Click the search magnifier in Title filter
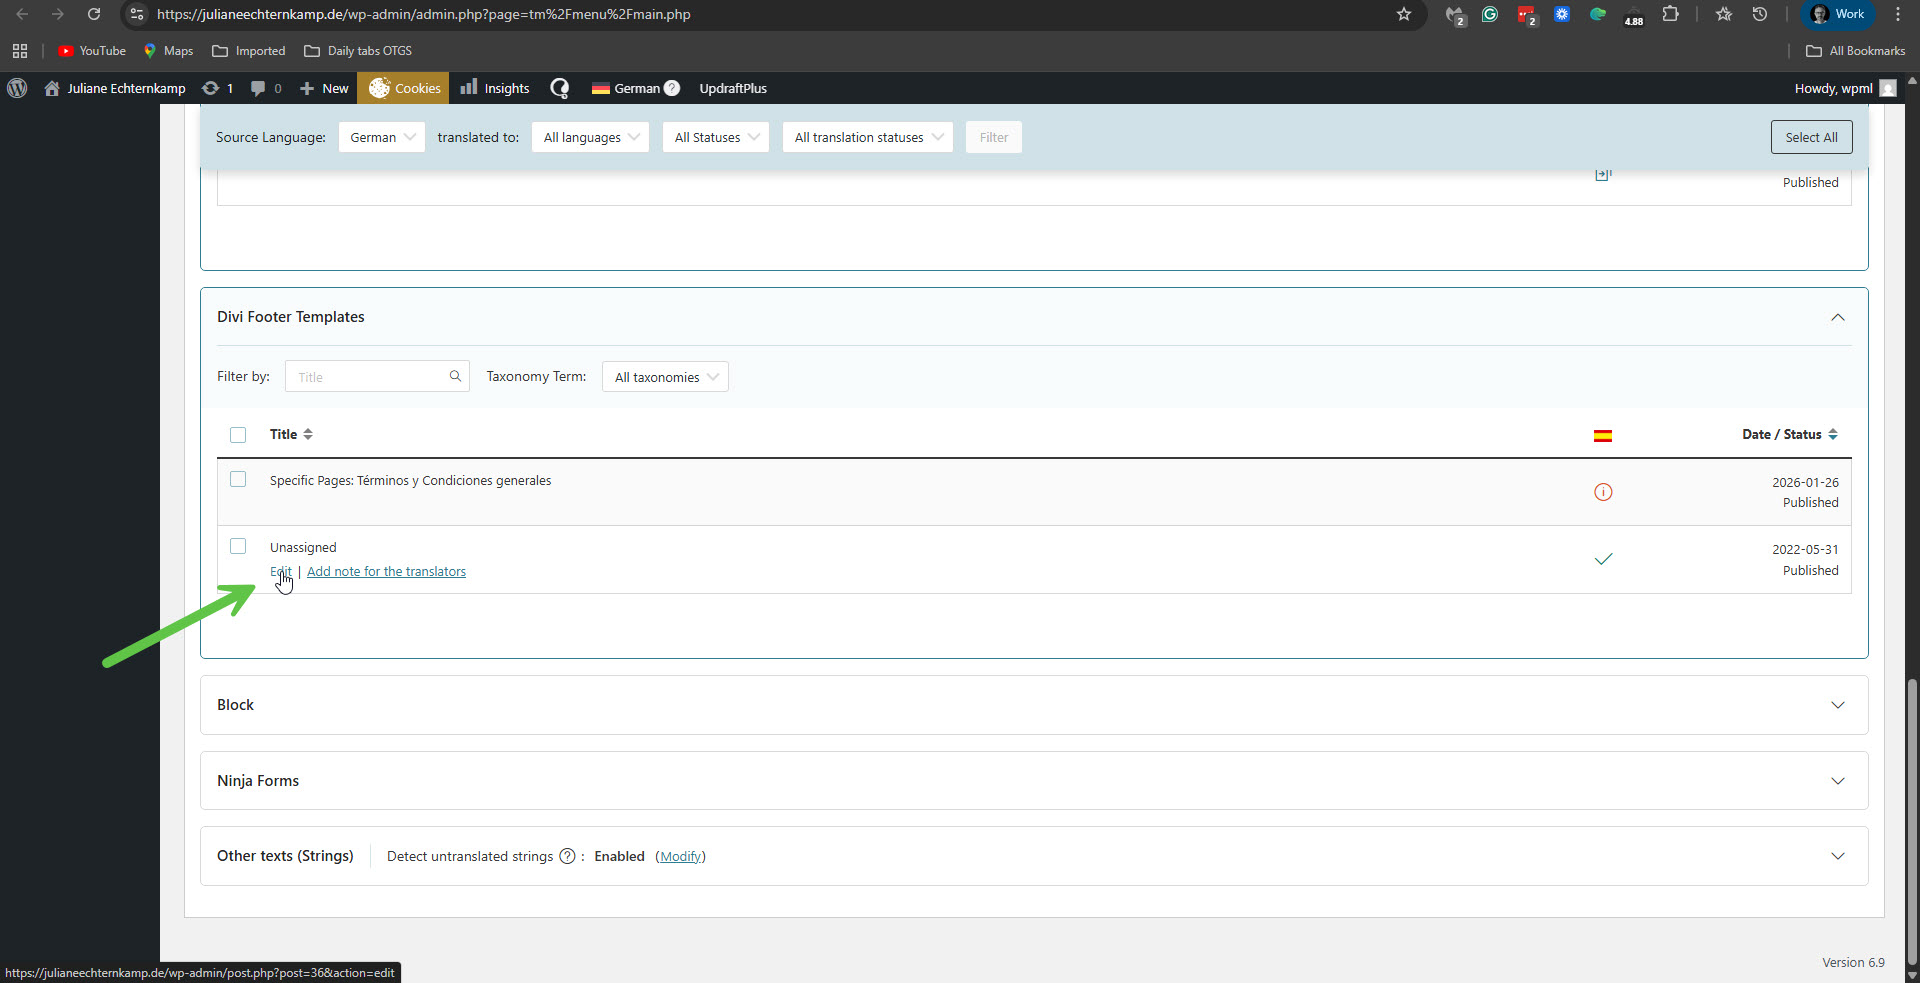 (x=455, y=376)
